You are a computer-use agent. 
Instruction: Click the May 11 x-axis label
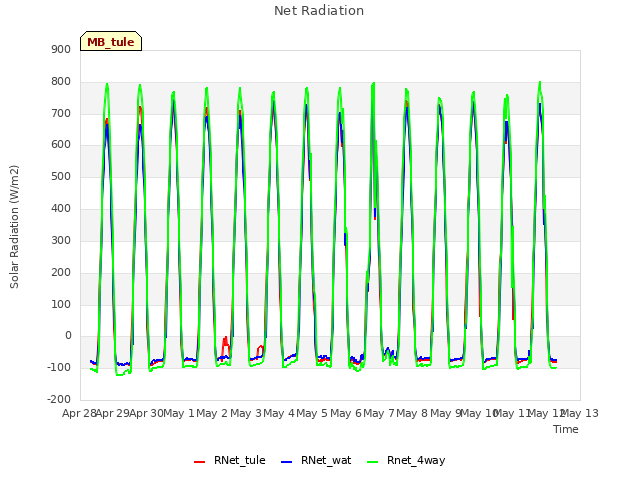[x=512, y=413]
